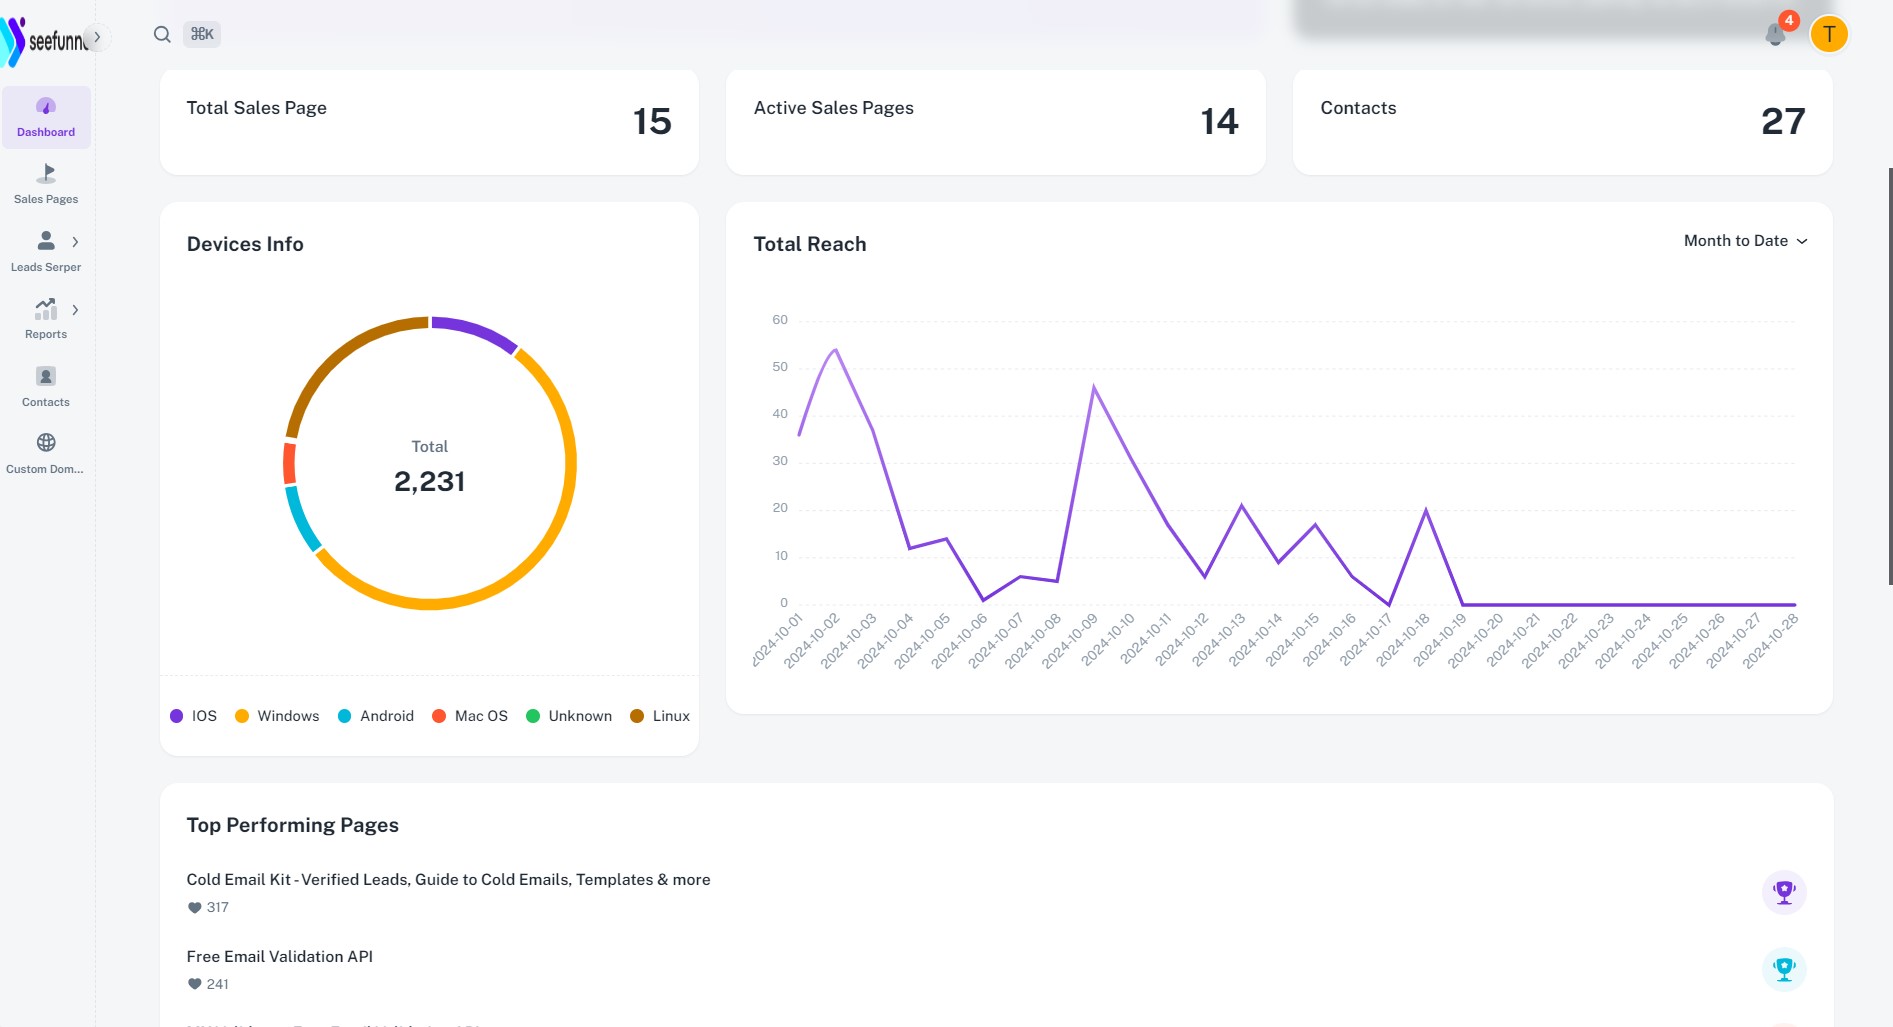Screen dimensions: 1893x1027
Task: Click the page vertical scrollbar
Action: [x=1889, y=376]
